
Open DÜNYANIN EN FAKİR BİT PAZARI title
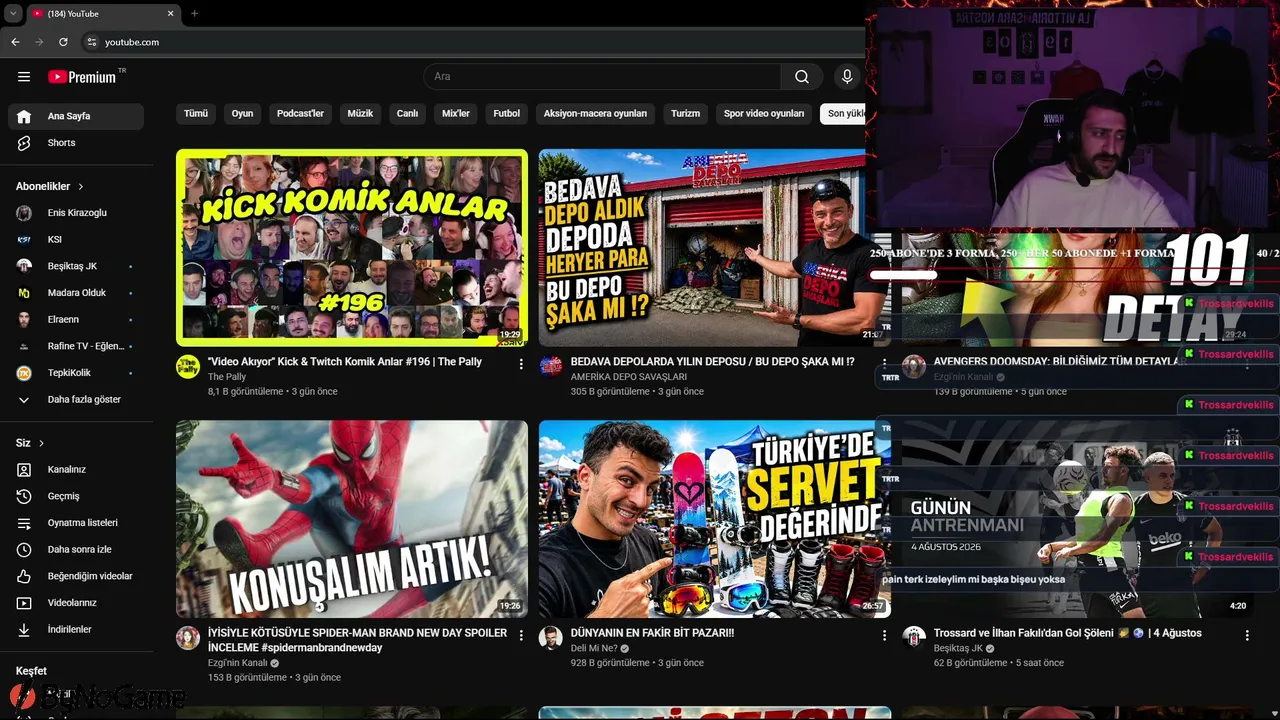click(653, 633)
